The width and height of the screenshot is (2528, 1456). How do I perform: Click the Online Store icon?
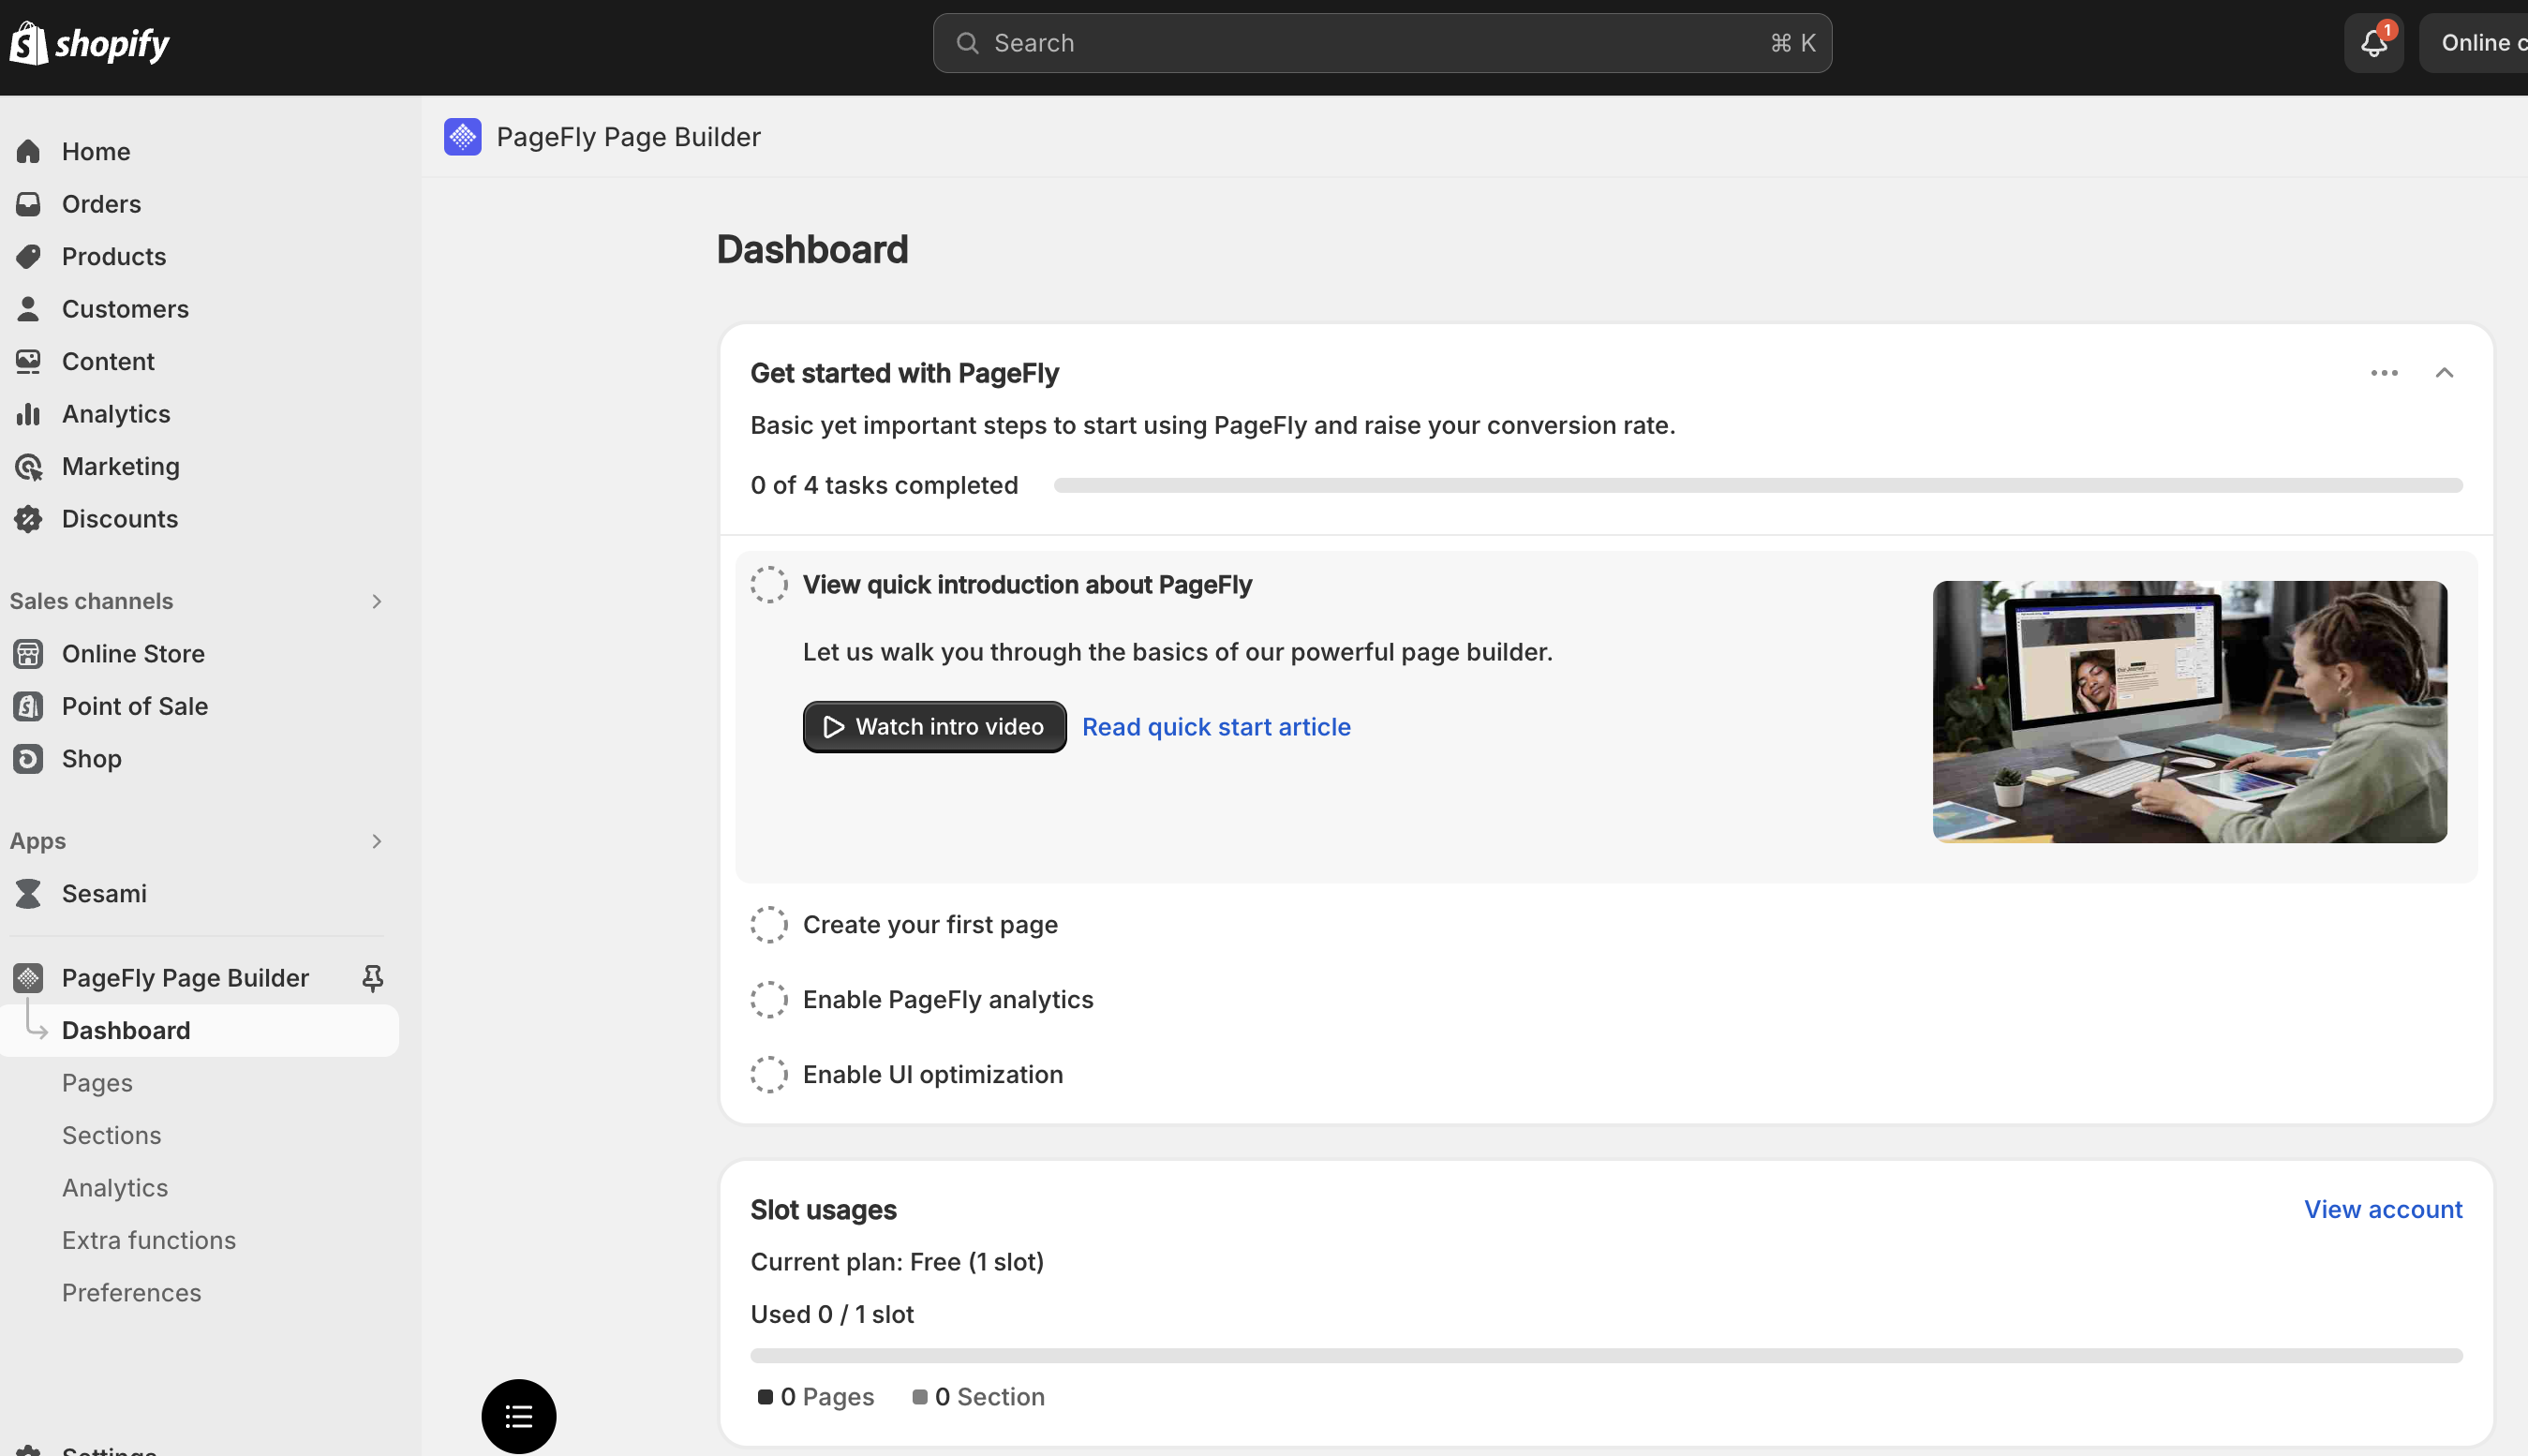tap(28, 654)
